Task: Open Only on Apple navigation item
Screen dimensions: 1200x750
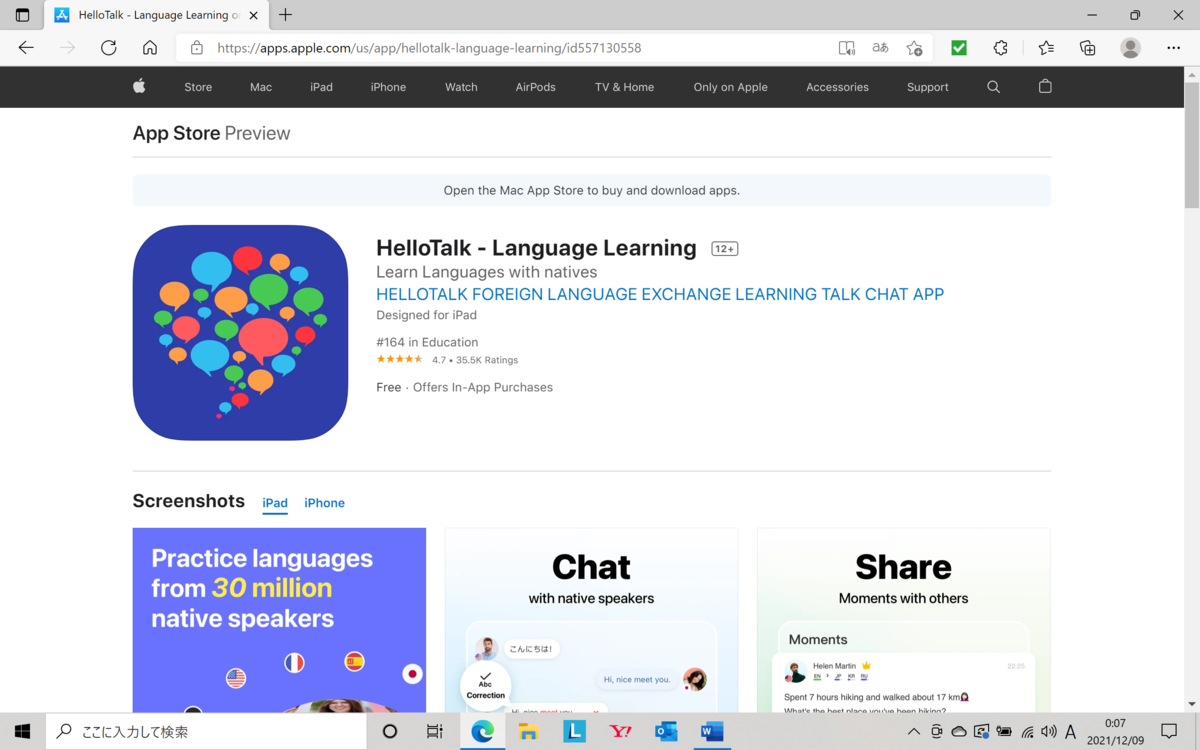Action: [730, 87]
